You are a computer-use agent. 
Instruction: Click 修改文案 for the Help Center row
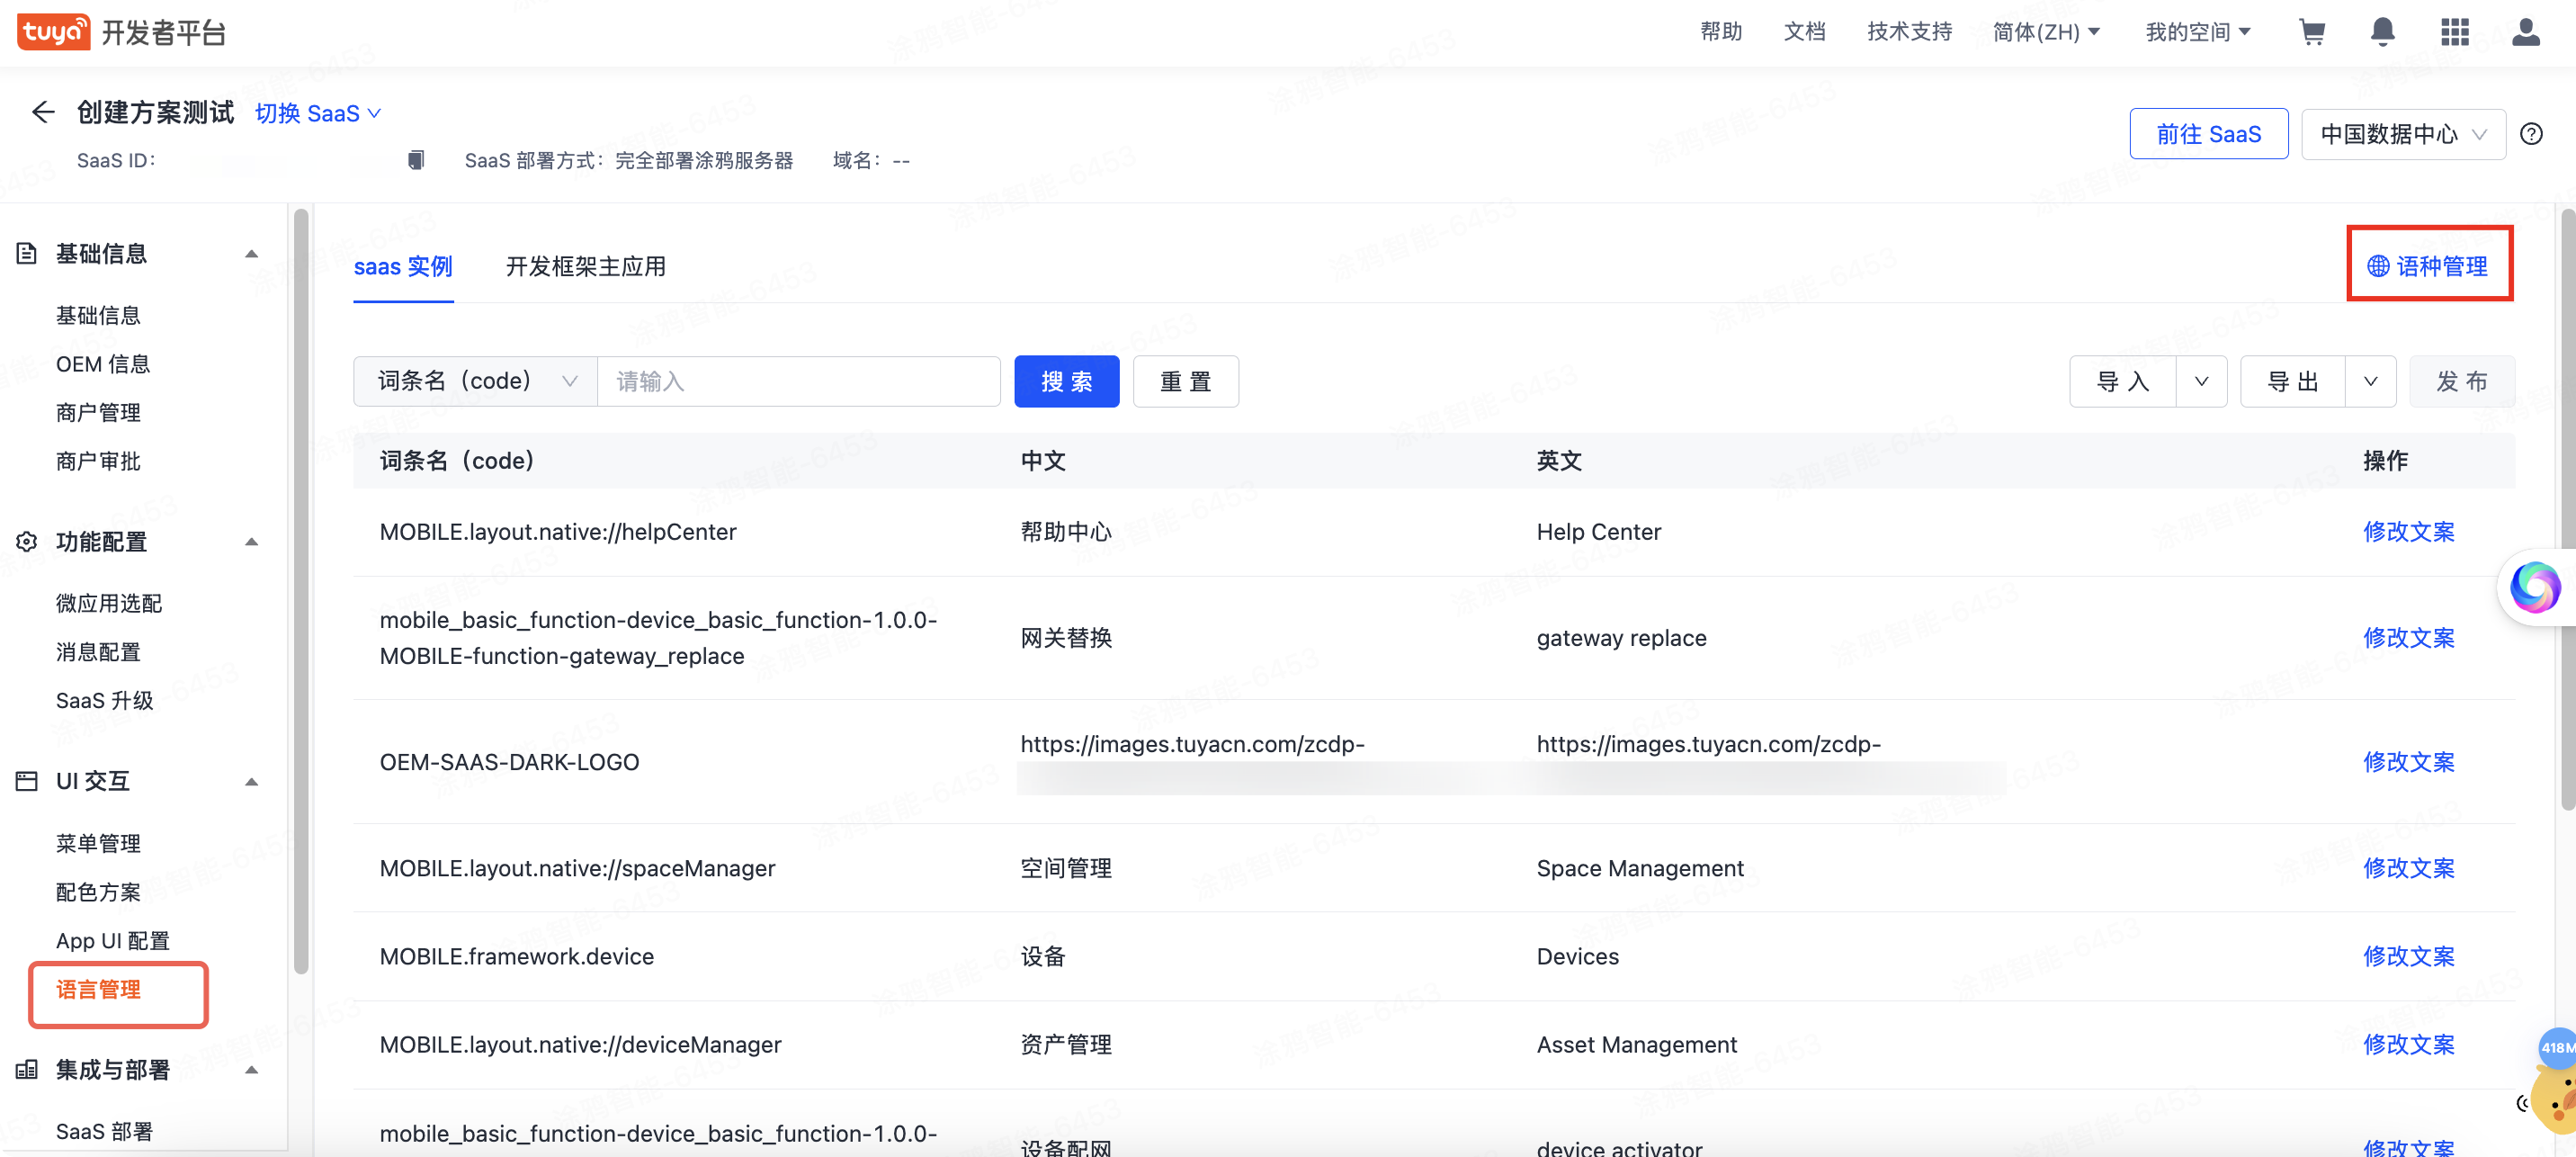coord(2408,532)
